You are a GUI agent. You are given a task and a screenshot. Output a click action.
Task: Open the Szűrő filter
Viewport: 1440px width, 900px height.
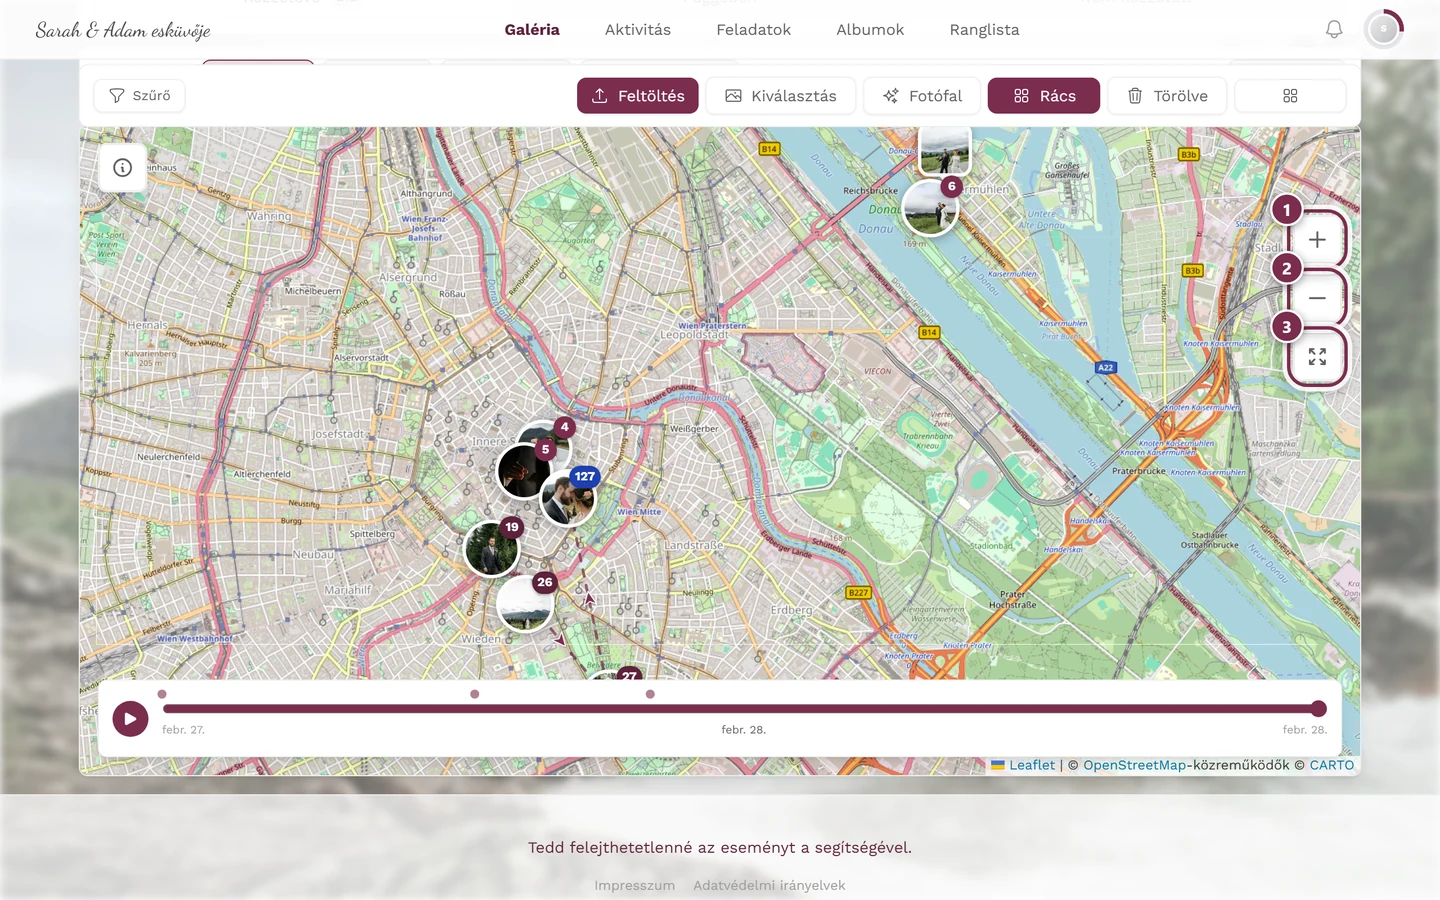(140, 96)
